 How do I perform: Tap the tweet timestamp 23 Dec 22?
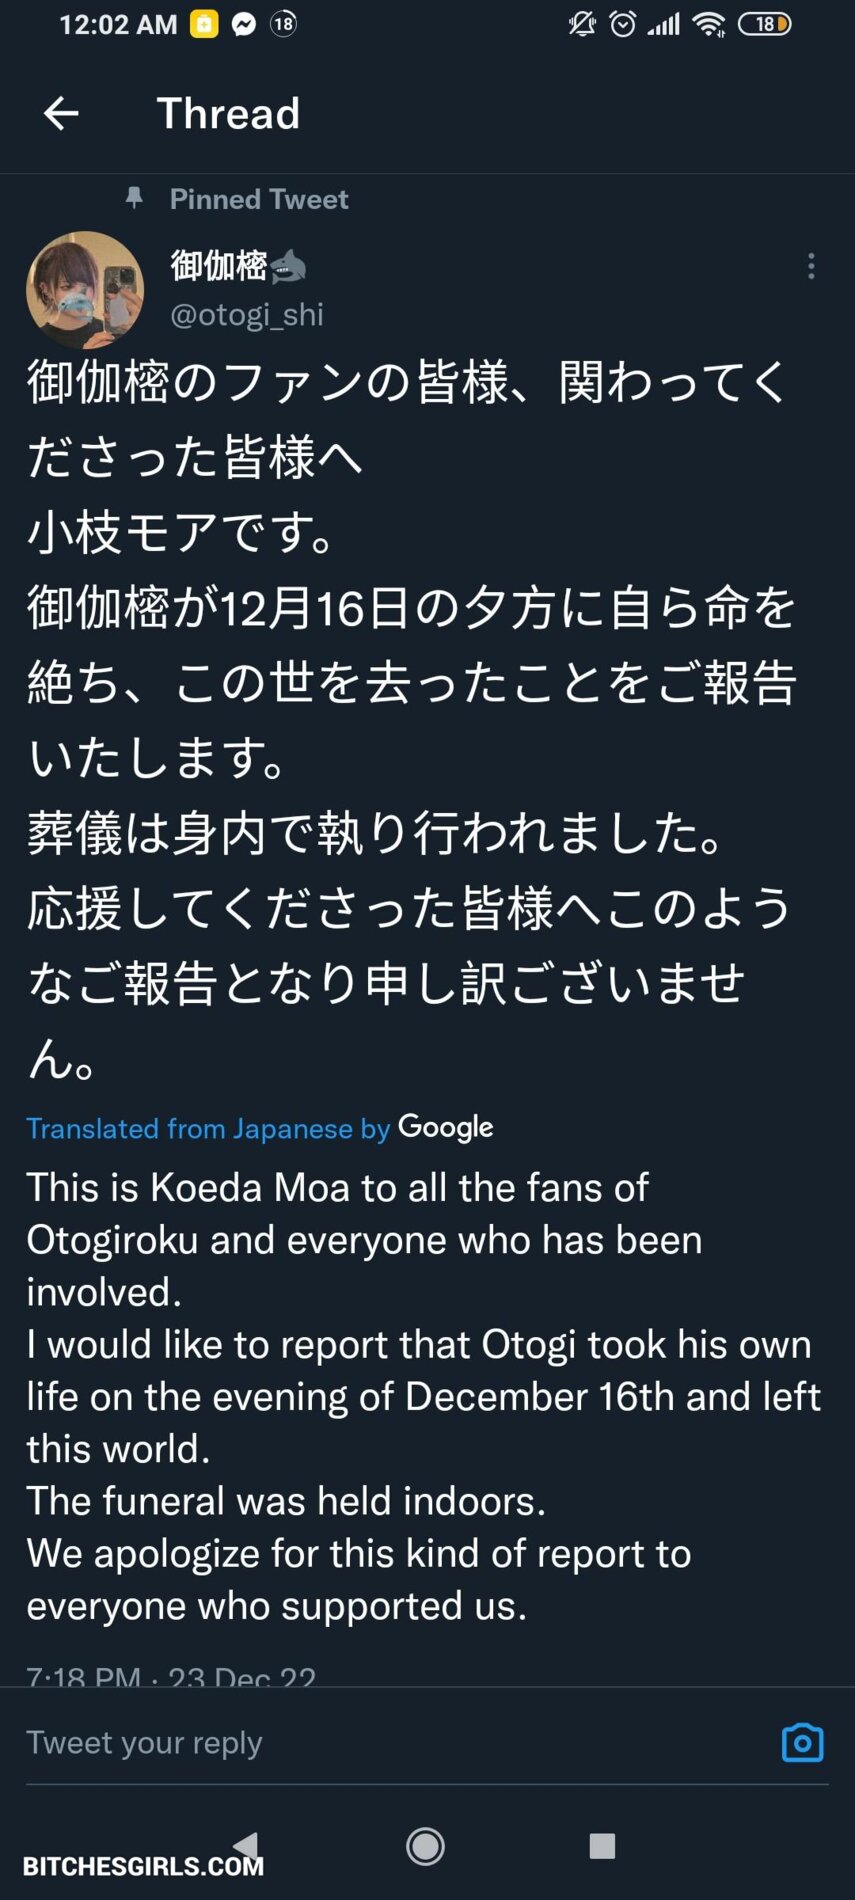(x=171, y=1676)
